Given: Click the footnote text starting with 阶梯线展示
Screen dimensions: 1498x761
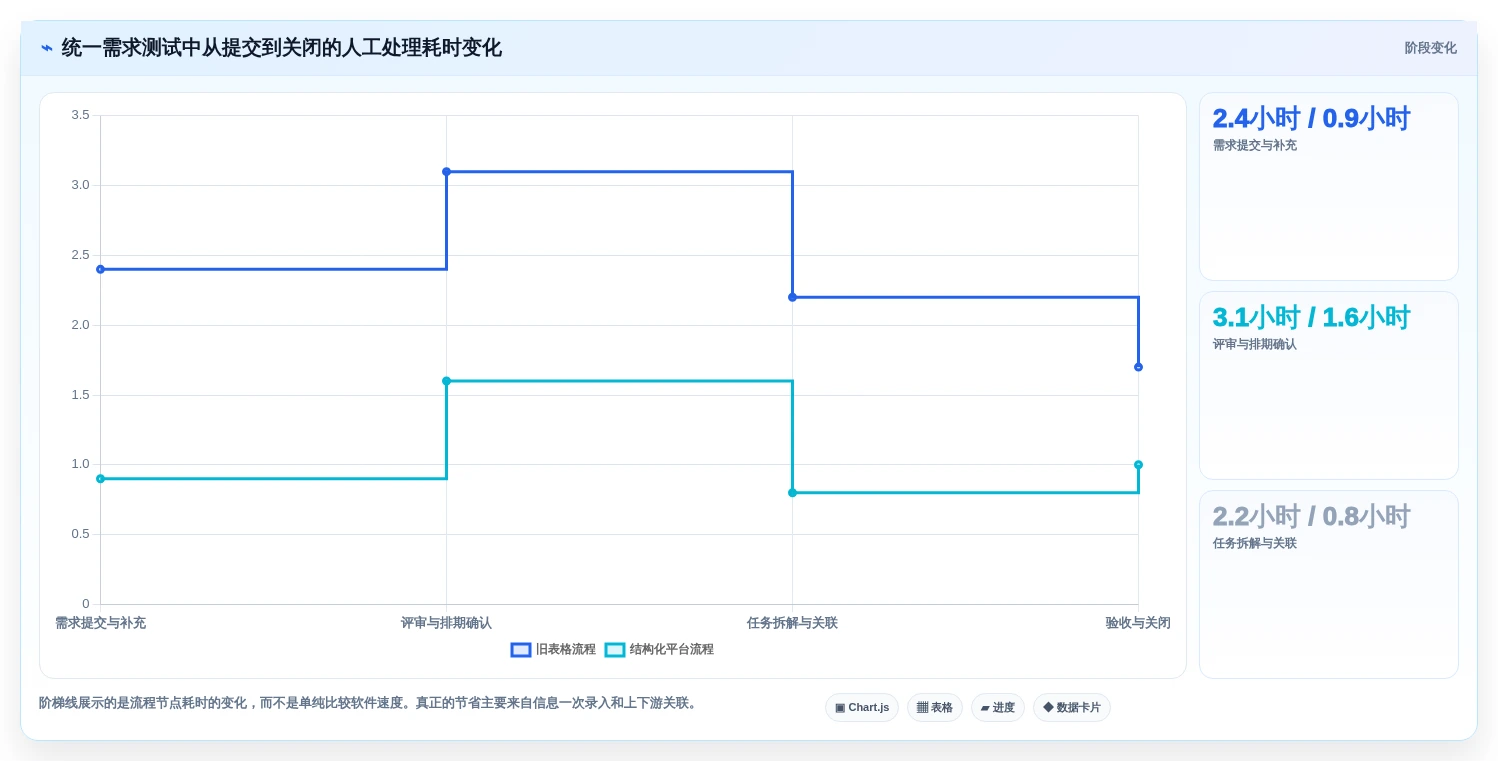Looking at the screenshot, I should point(369,703).
